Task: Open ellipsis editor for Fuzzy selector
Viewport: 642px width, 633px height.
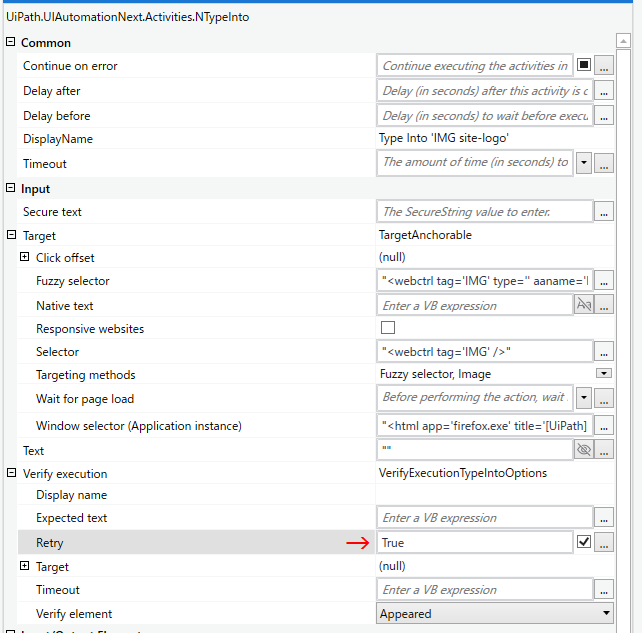Action: [604, 281]
